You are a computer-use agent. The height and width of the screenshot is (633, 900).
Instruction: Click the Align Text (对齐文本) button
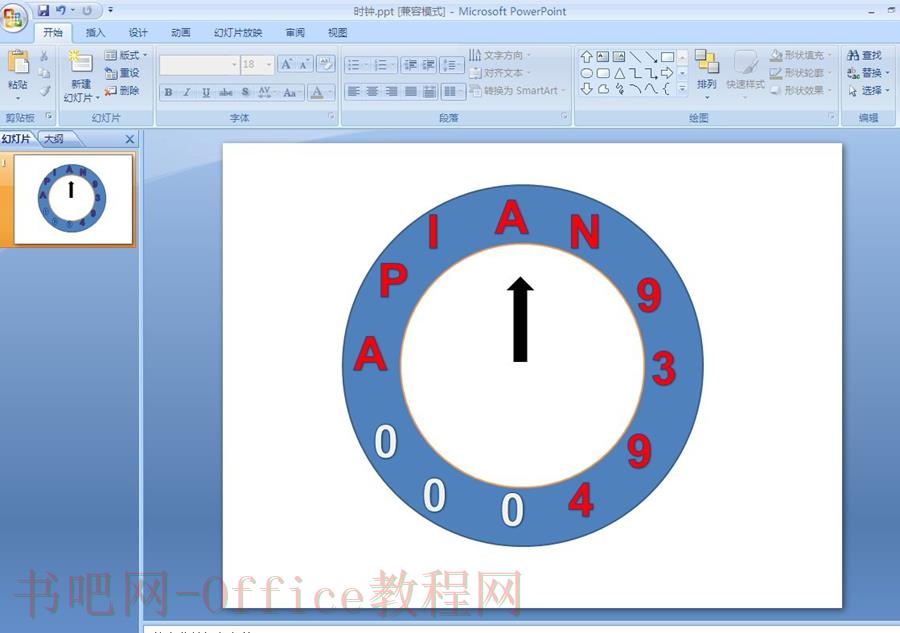pos(500,73)
